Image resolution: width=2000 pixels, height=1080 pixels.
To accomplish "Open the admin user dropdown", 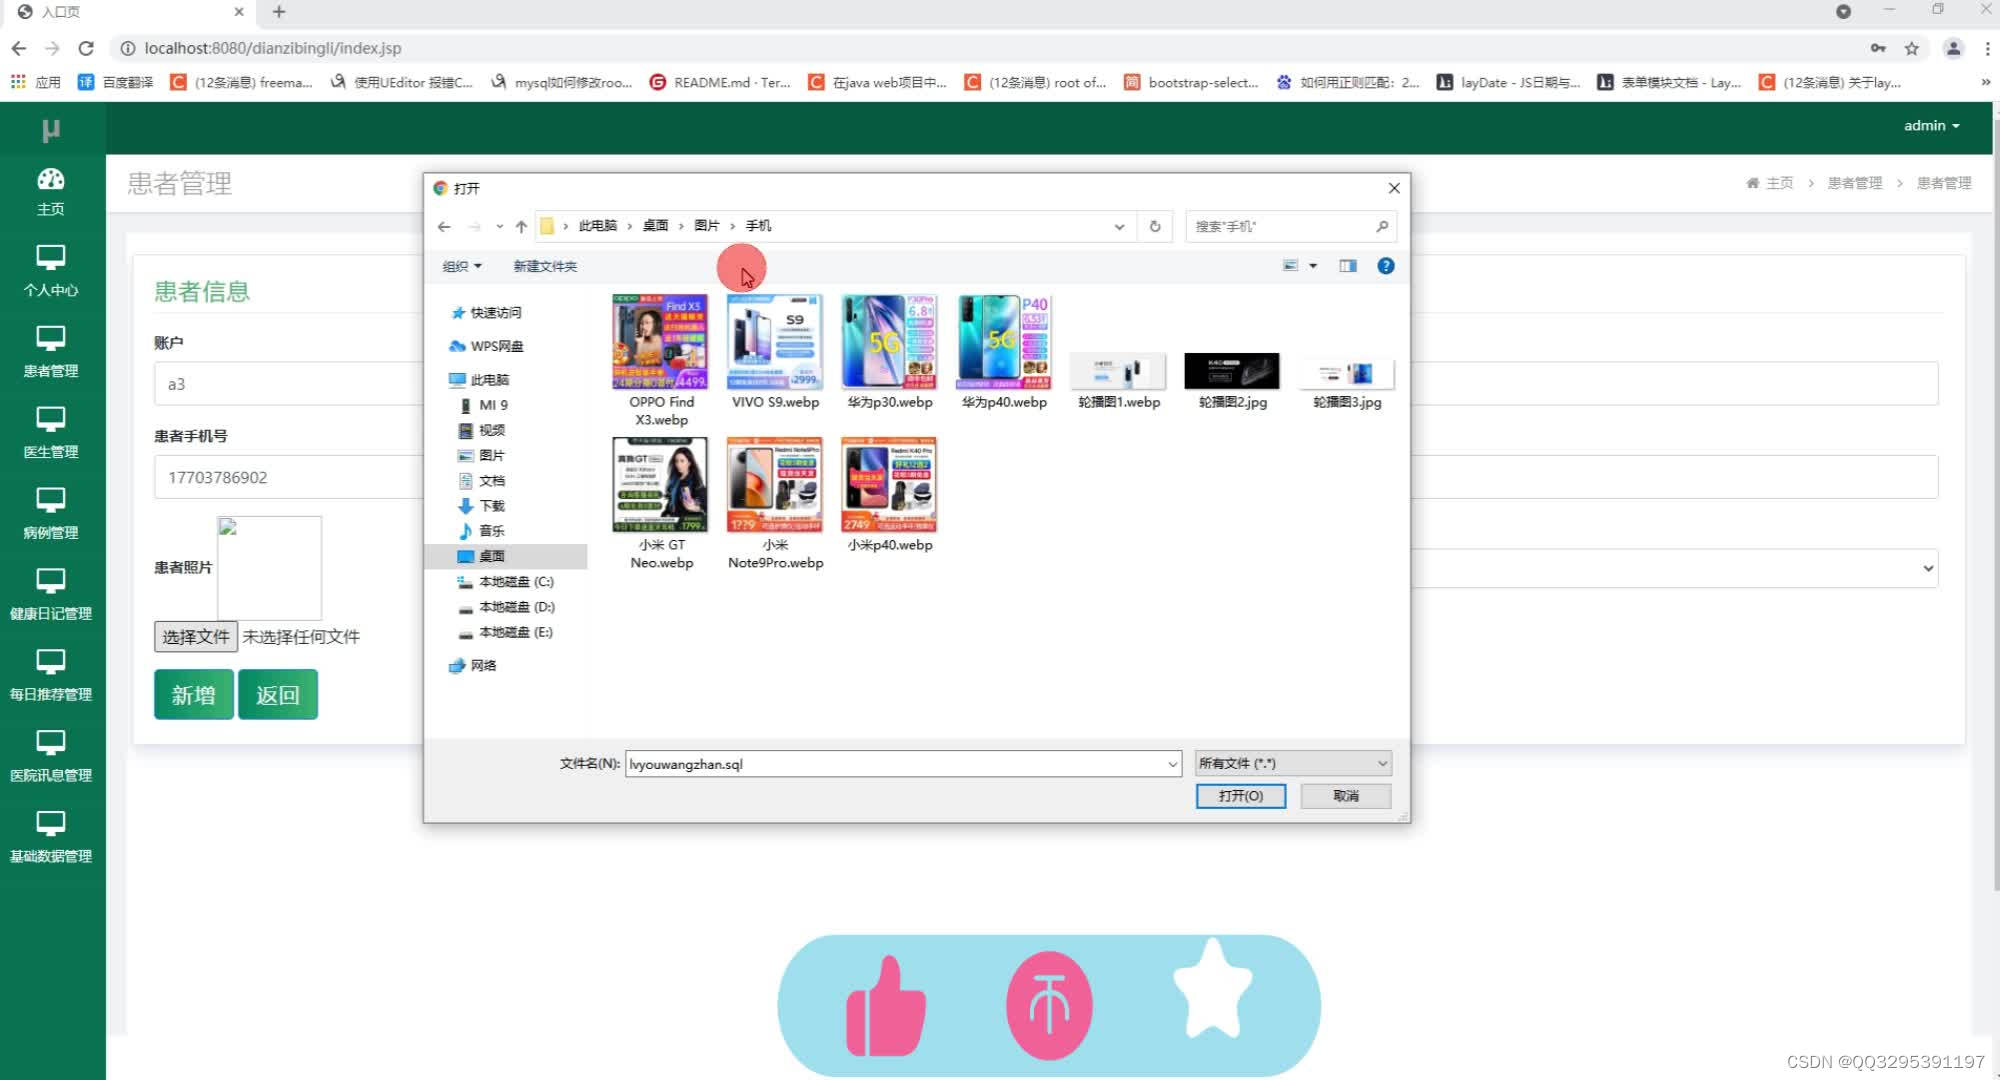I will [1931, 126].
